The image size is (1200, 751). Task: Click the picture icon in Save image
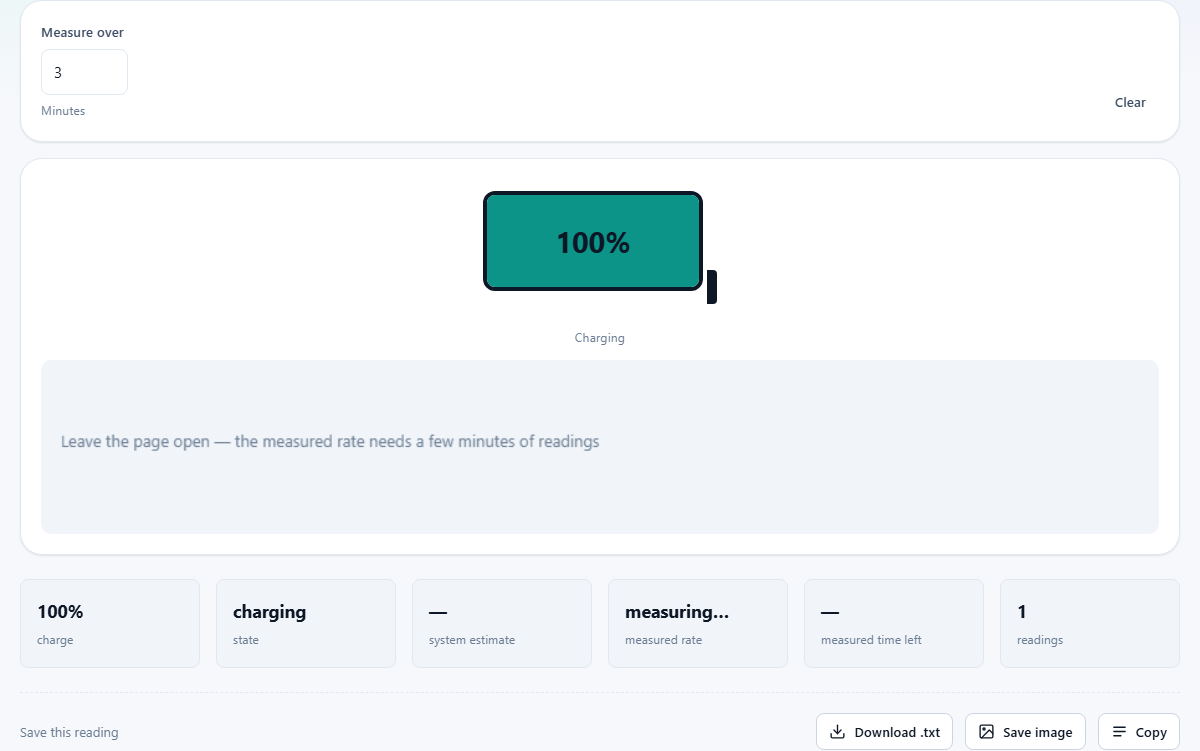[986, 732]
